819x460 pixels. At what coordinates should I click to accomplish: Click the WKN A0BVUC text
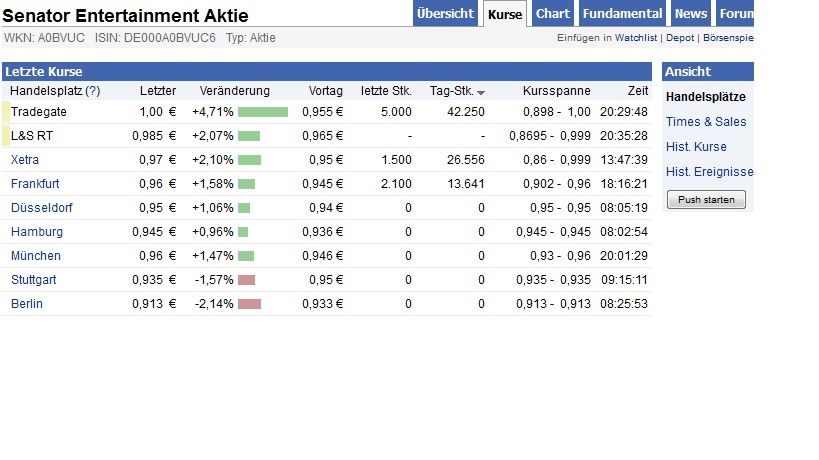click(x=44, y=38)
